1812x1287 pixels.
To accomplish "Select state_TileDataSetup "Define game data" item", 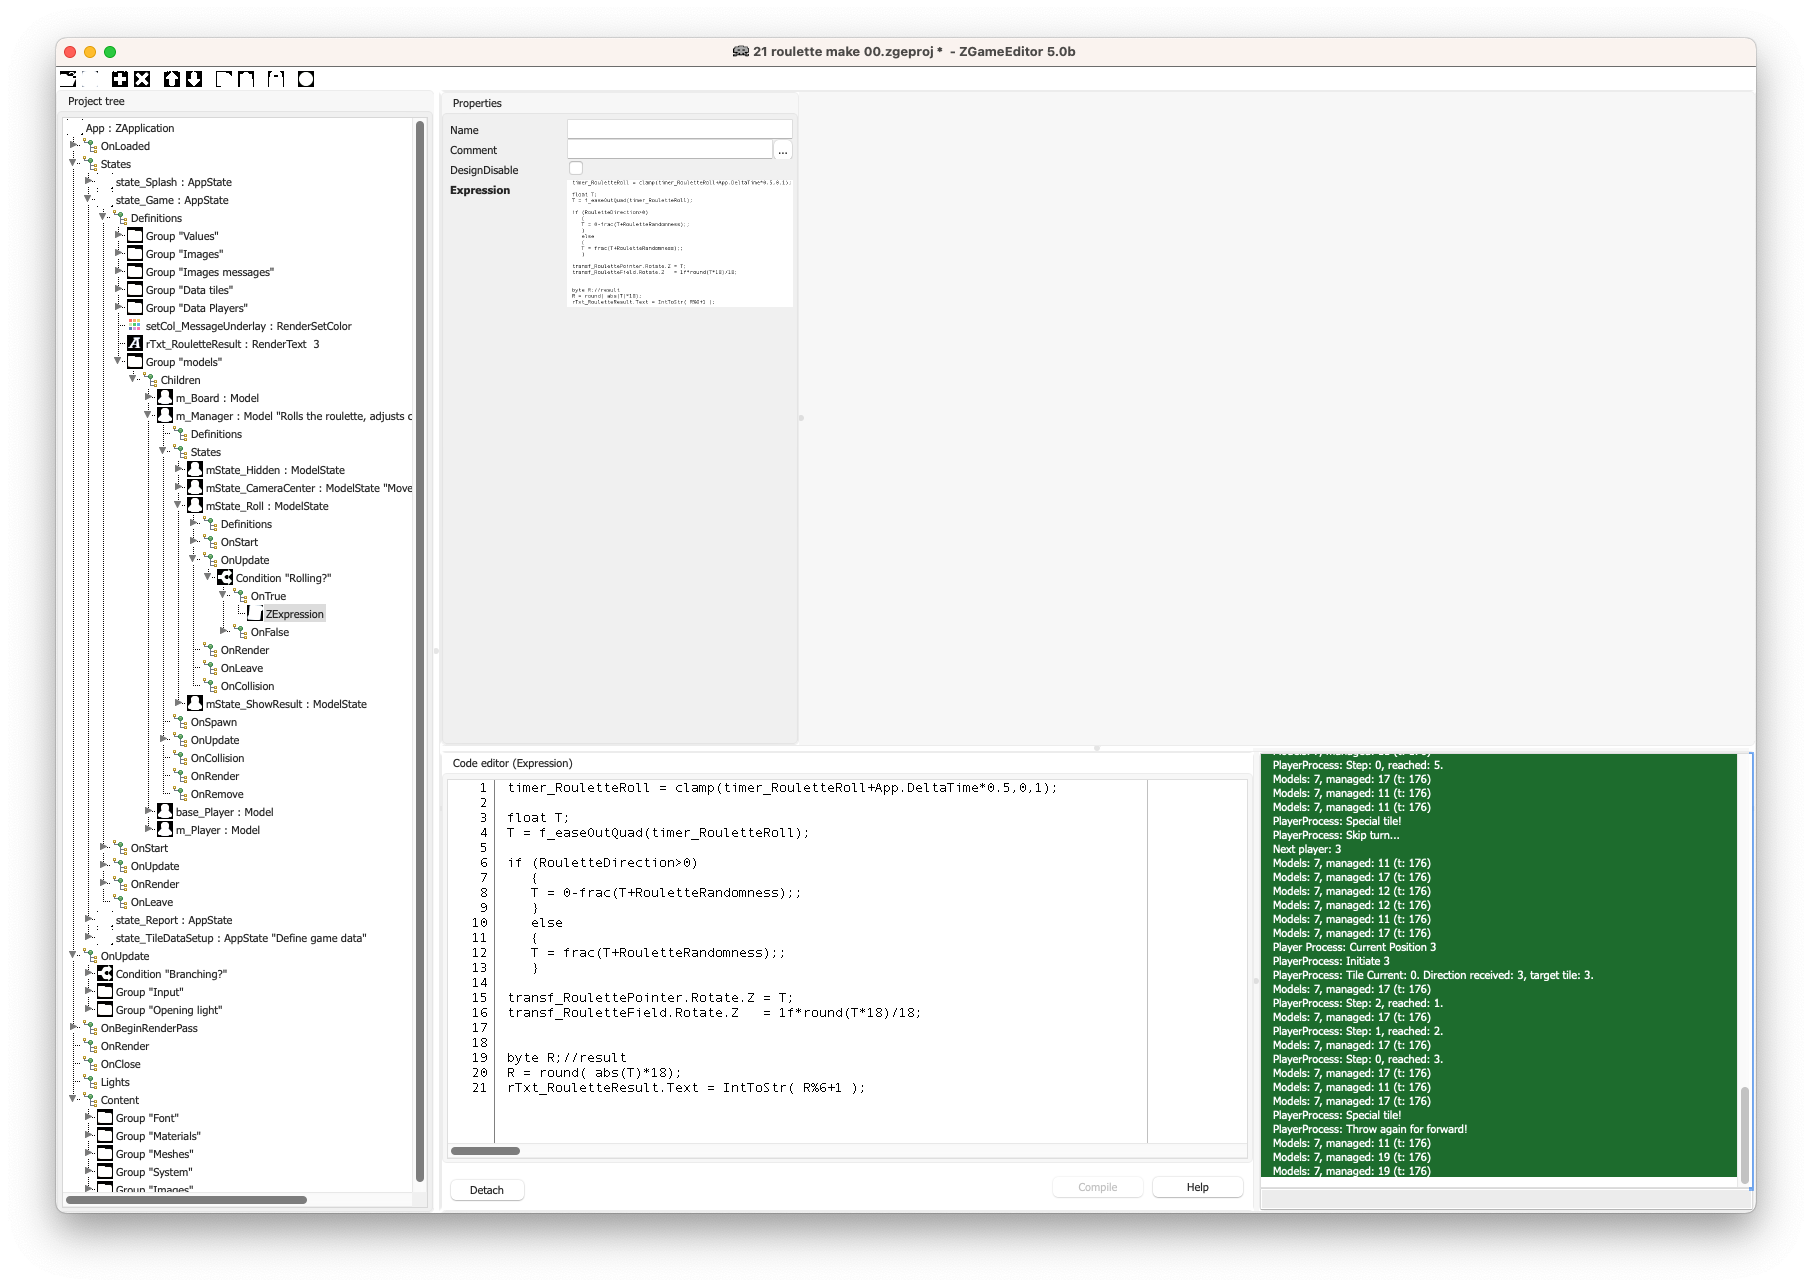I will coord(241,938).
